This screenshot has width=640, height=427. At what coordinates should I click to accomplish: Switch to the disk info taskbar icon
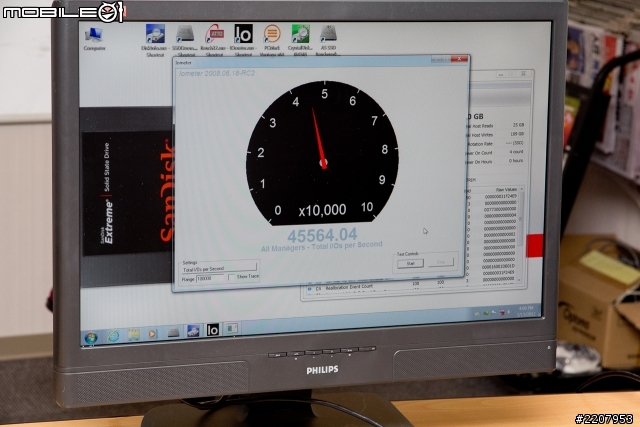(193, 331)
